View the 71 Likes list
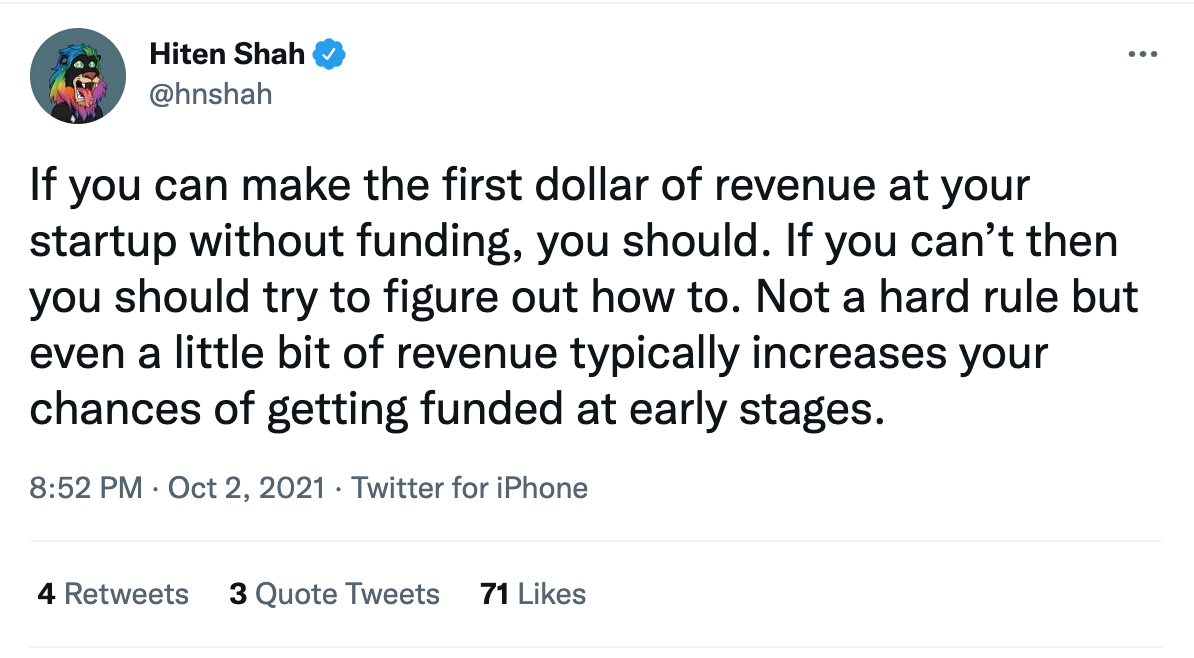This screenshot has width=1194, height=658. (533, 594)
